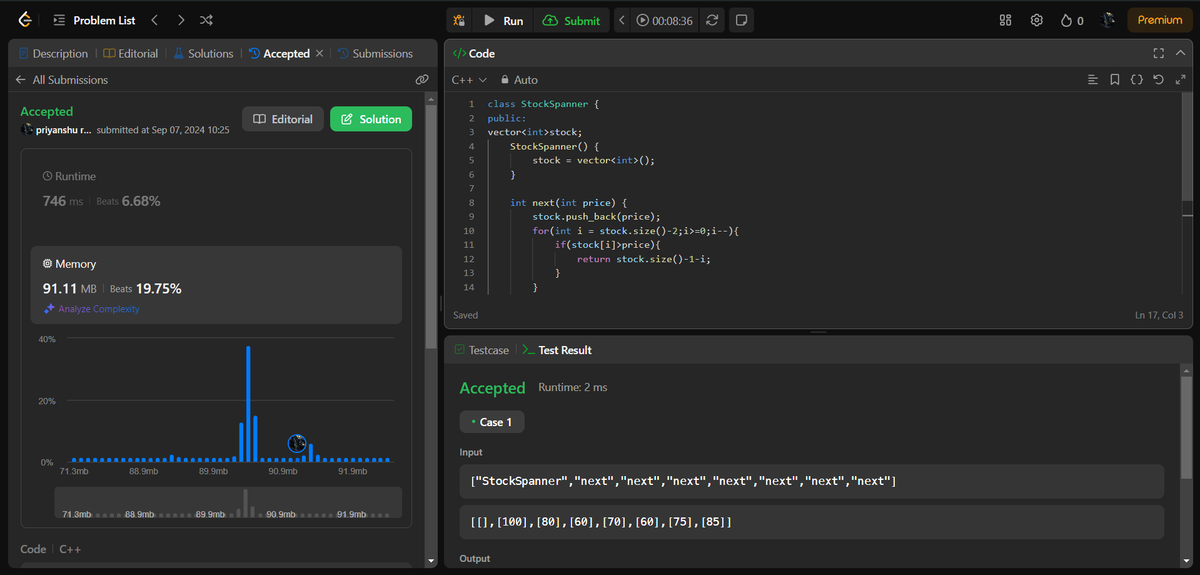Go back to All Submissions
Screen dimensions: 1200x575
[62, 80]
